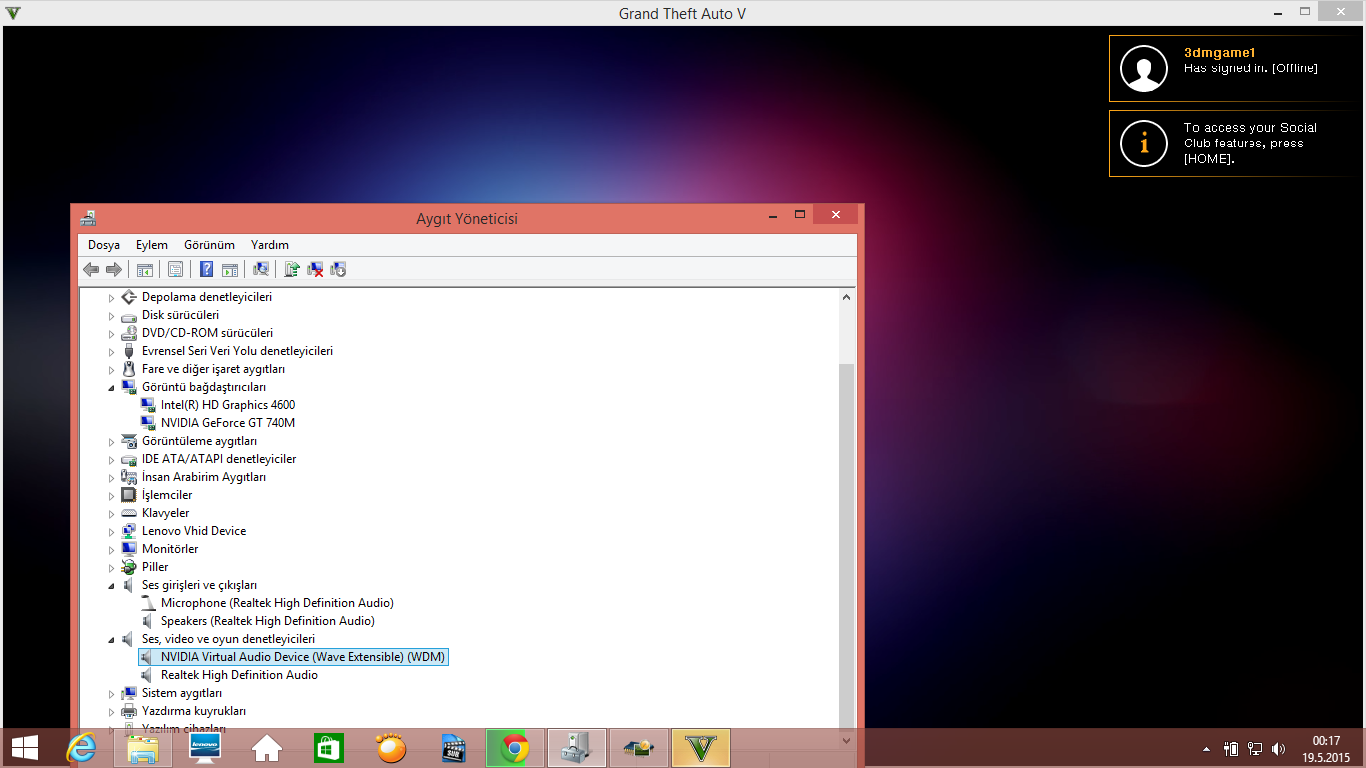1366x768 pixels.
Task: Select Intel(R) HD Graphics 4600
Action: click(228, 405)
